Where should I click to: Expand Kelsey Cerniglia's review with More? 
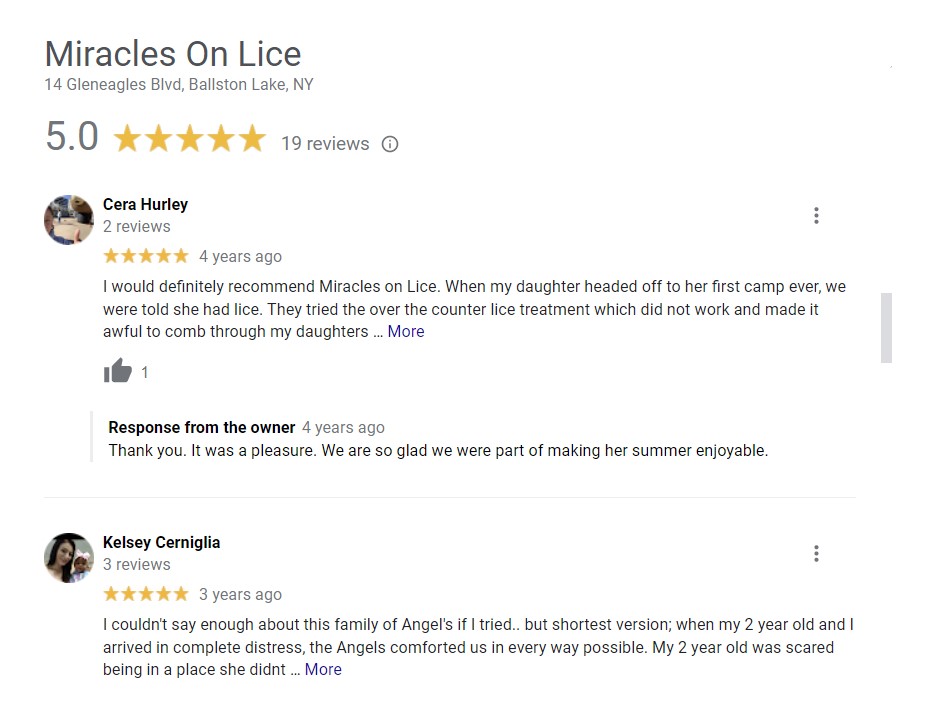click(x=323, y=670)
